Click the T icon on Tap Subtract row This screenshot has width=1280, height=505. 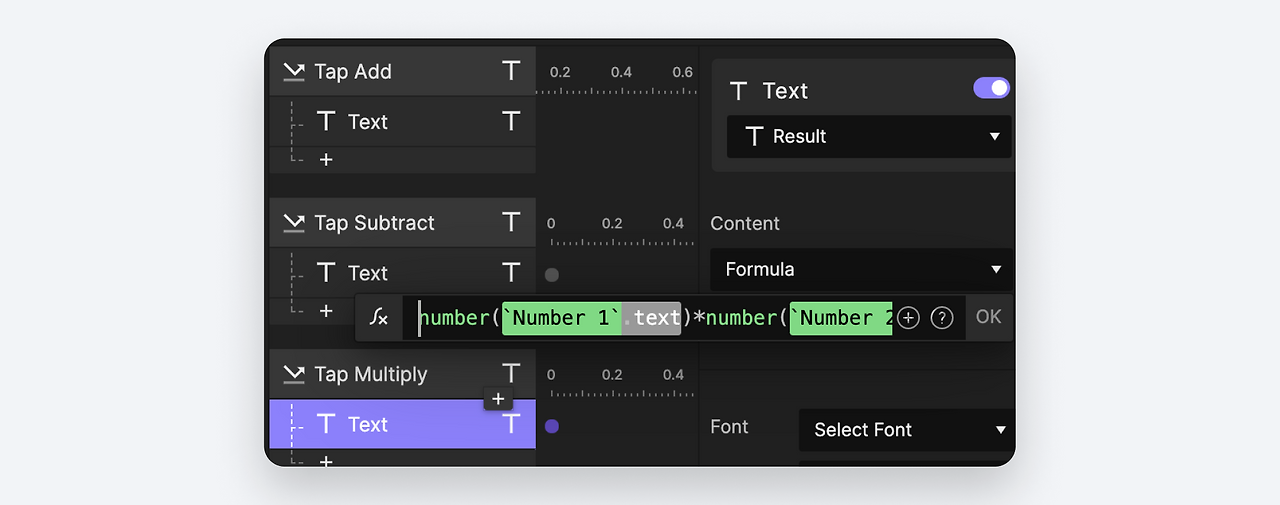[x=511, y=222]
